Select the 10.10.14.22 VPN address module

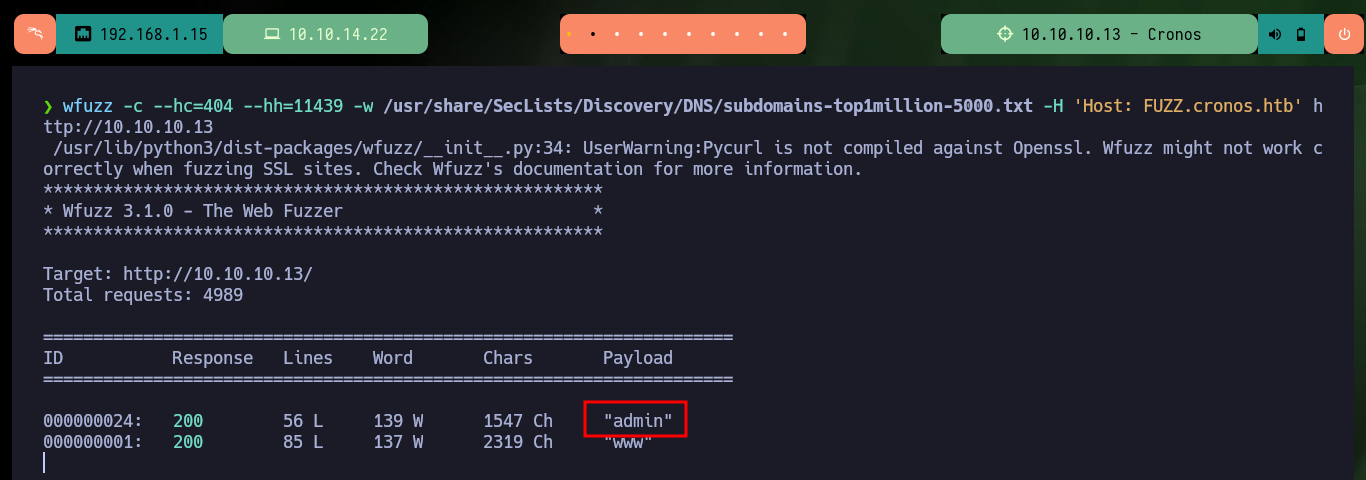coord(325,34)
